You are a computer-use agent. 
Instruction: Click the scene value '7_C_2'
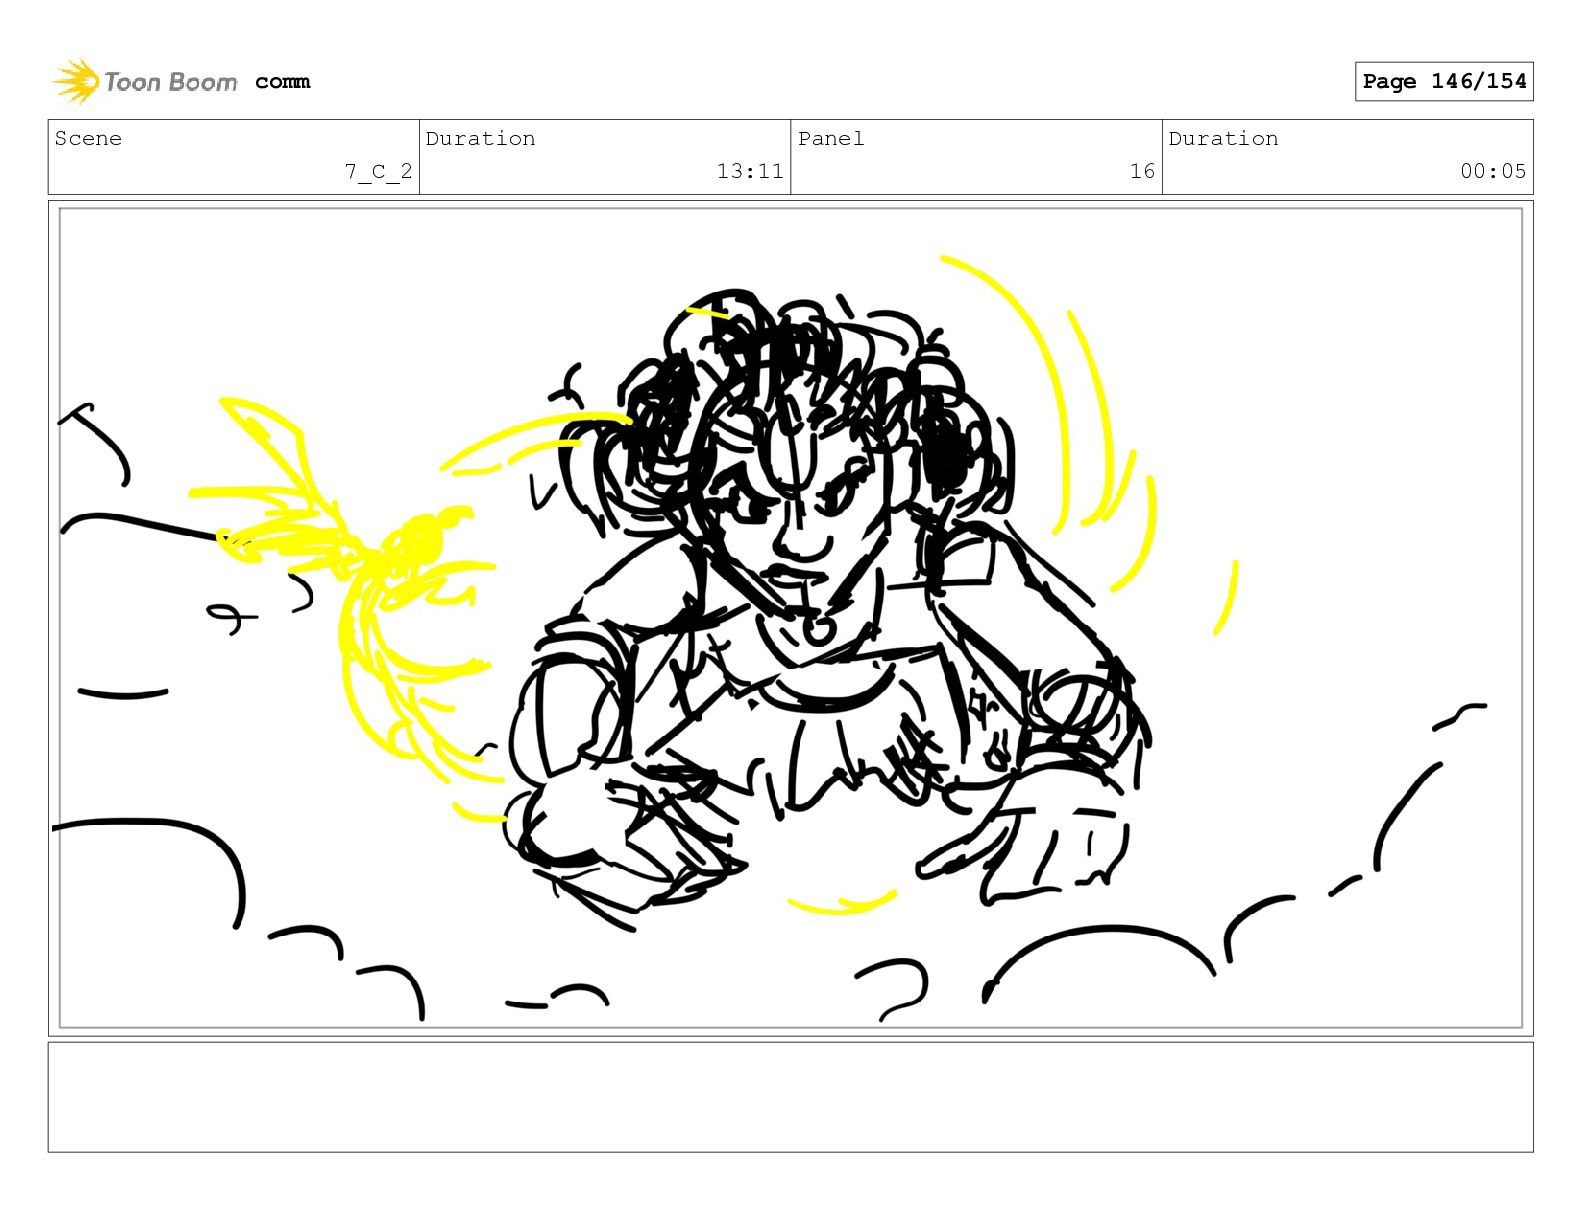click(x=378, y=171)
